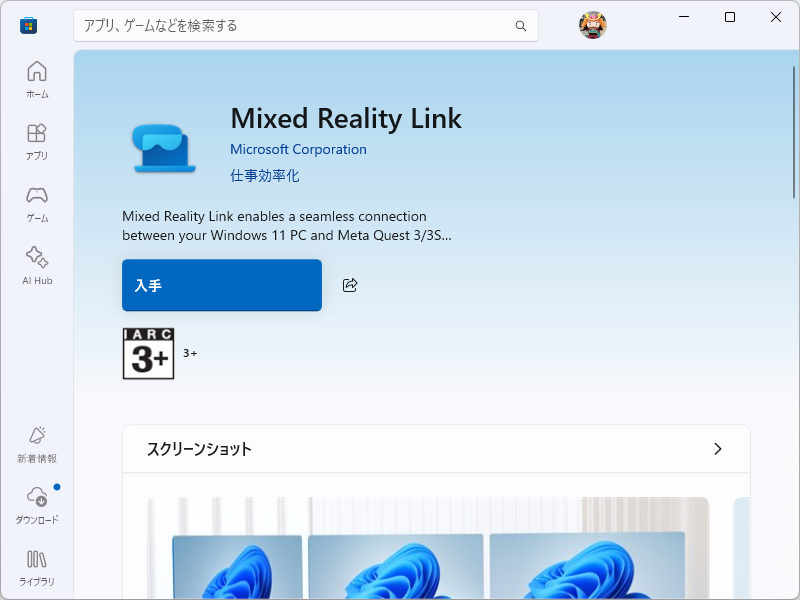View the IARC 3+ age rating badge
This screenshot has height=600, width=800.
coord(148,354)
